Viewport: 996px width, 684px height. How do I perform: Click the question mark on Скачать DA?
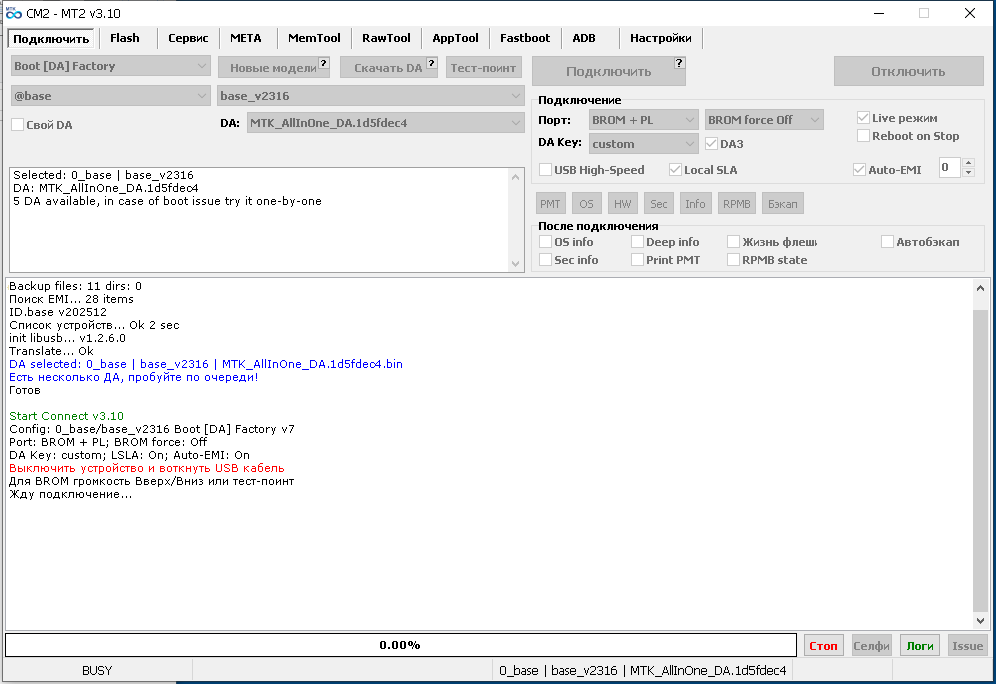(x=432, y=63)
